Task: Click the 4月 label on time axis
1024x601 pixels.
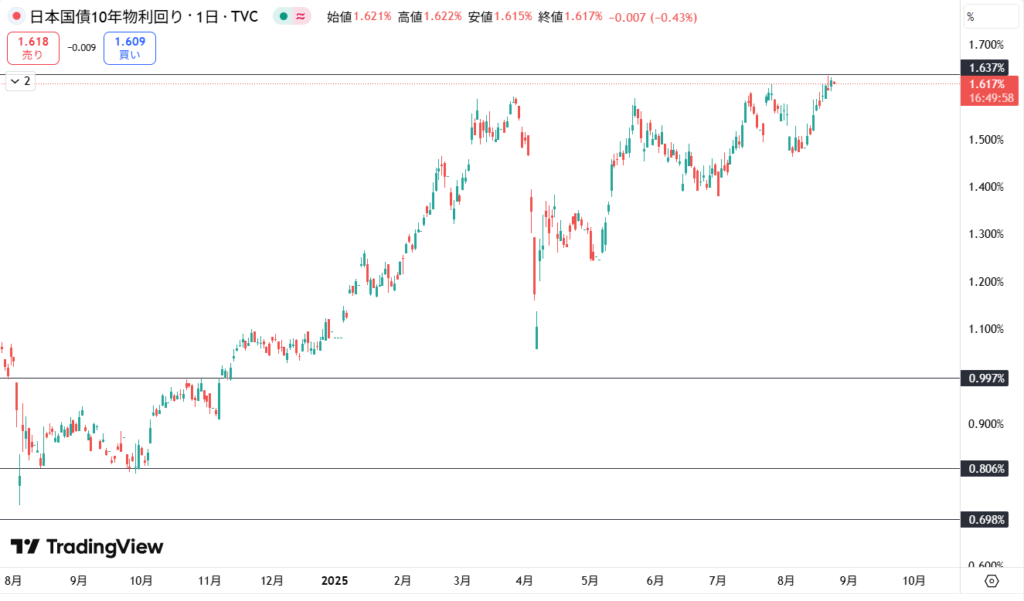Action: coord(524,581)
